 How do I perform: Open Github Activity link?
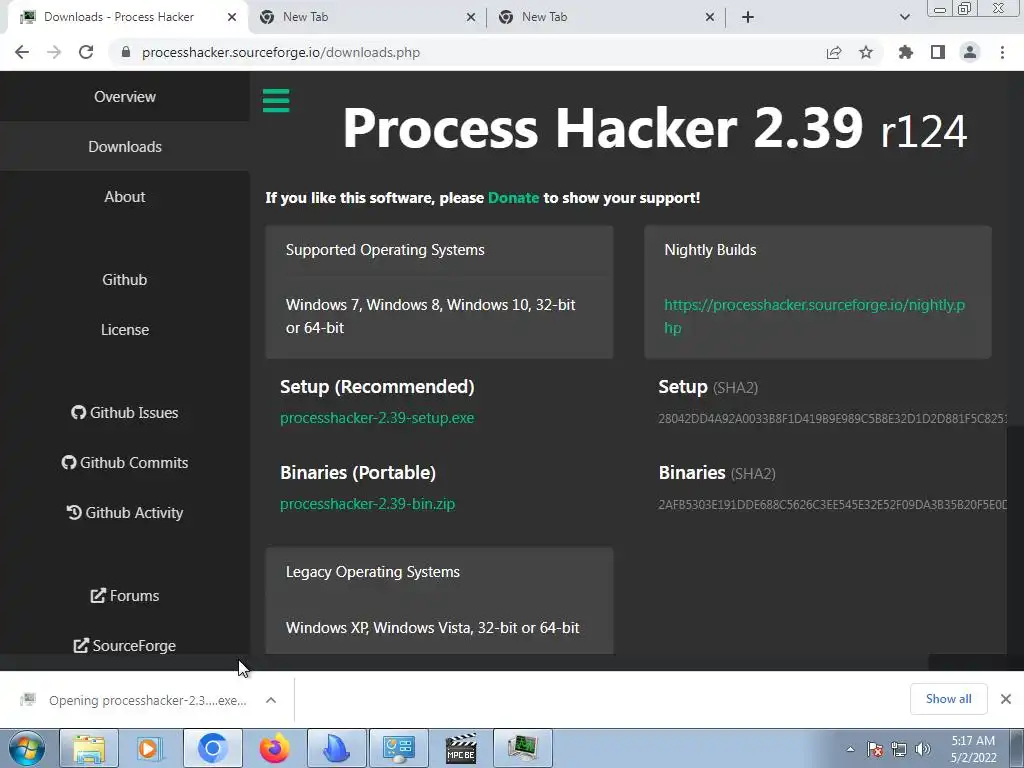(x=125, y=513)
